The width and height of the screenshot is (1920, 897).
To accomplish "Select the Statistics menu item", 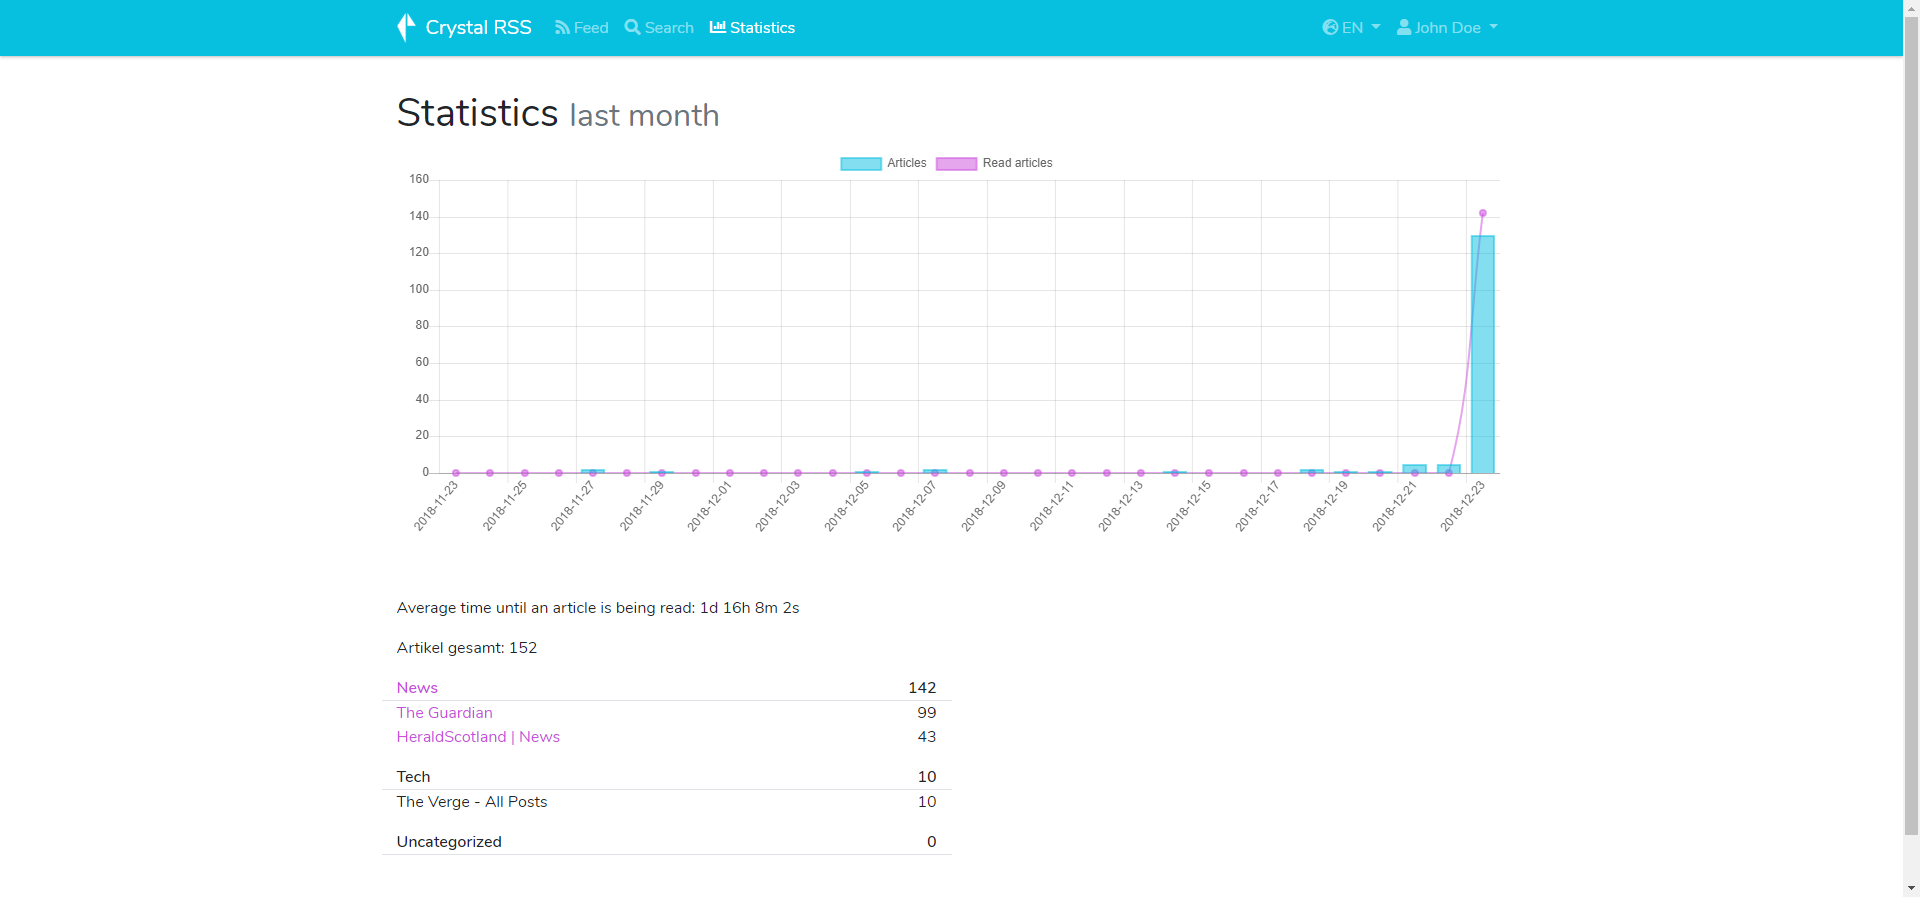I will (752, 28).
